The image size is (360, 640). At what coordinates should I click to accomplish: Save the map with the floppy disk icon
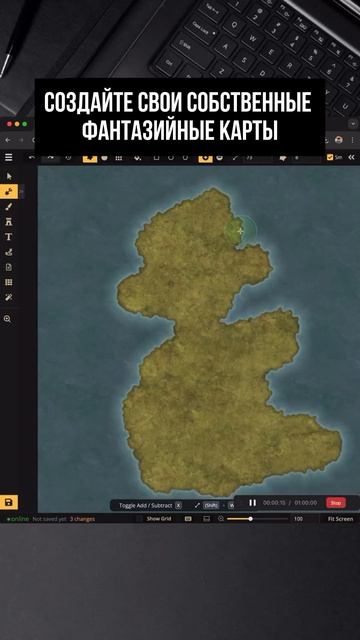[9, 502]
